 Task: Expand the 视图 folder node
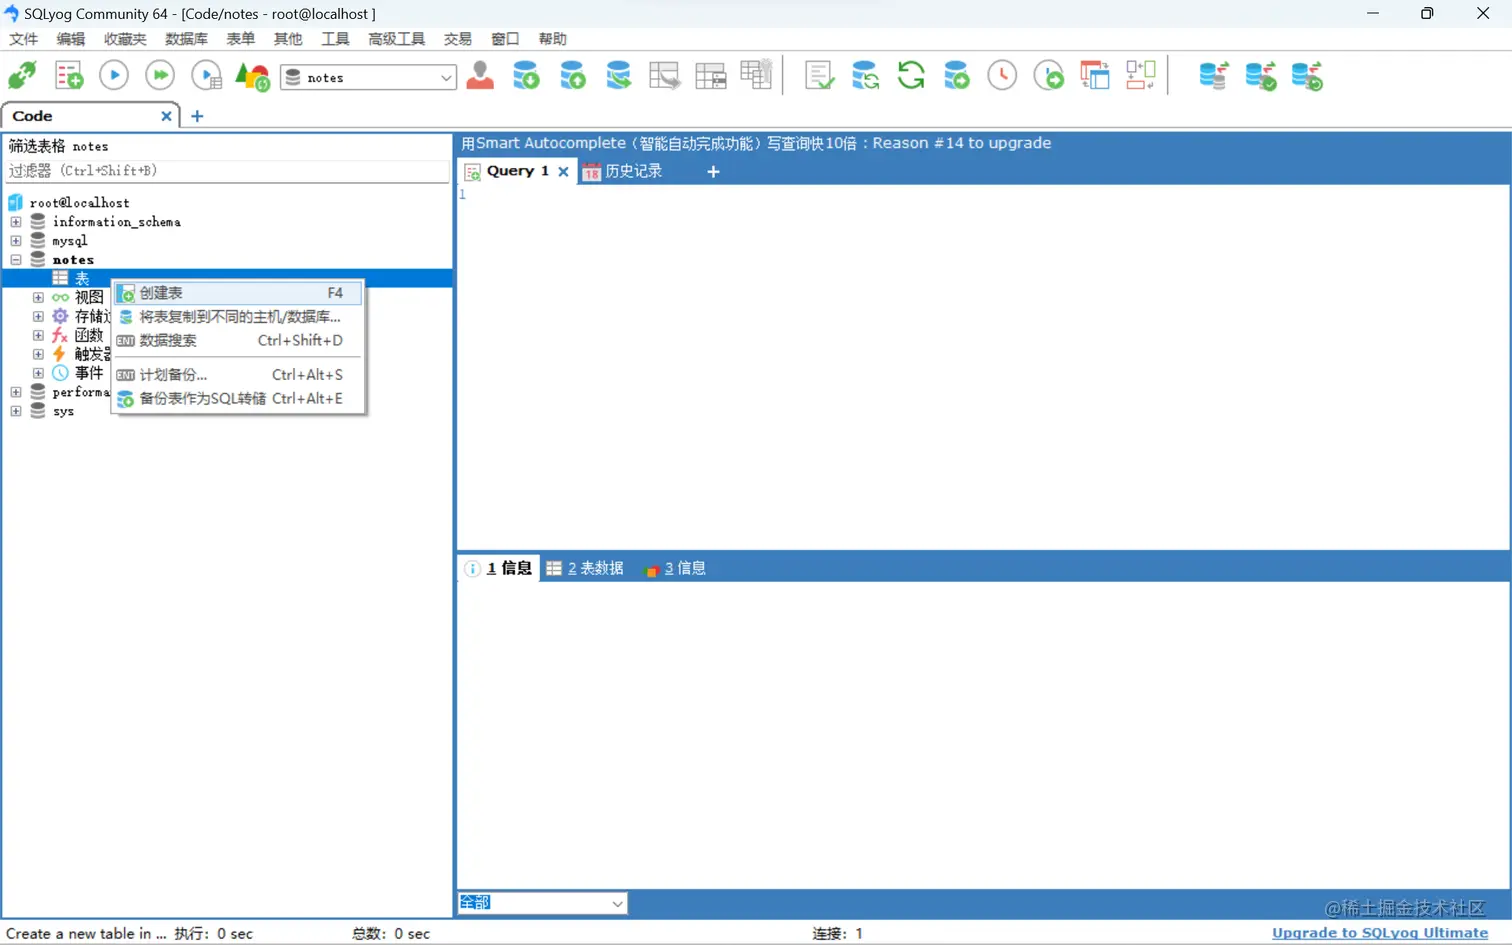point(38,298)
